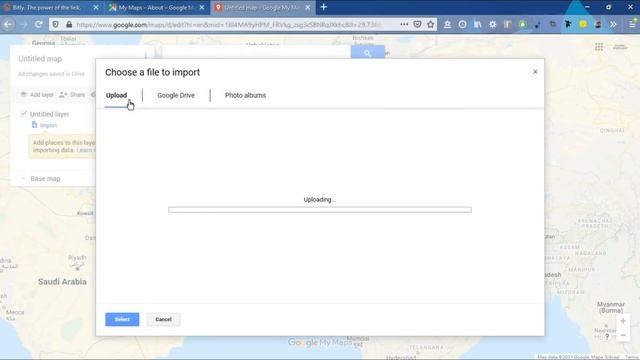Click the Add layer button

click(37, 95)
